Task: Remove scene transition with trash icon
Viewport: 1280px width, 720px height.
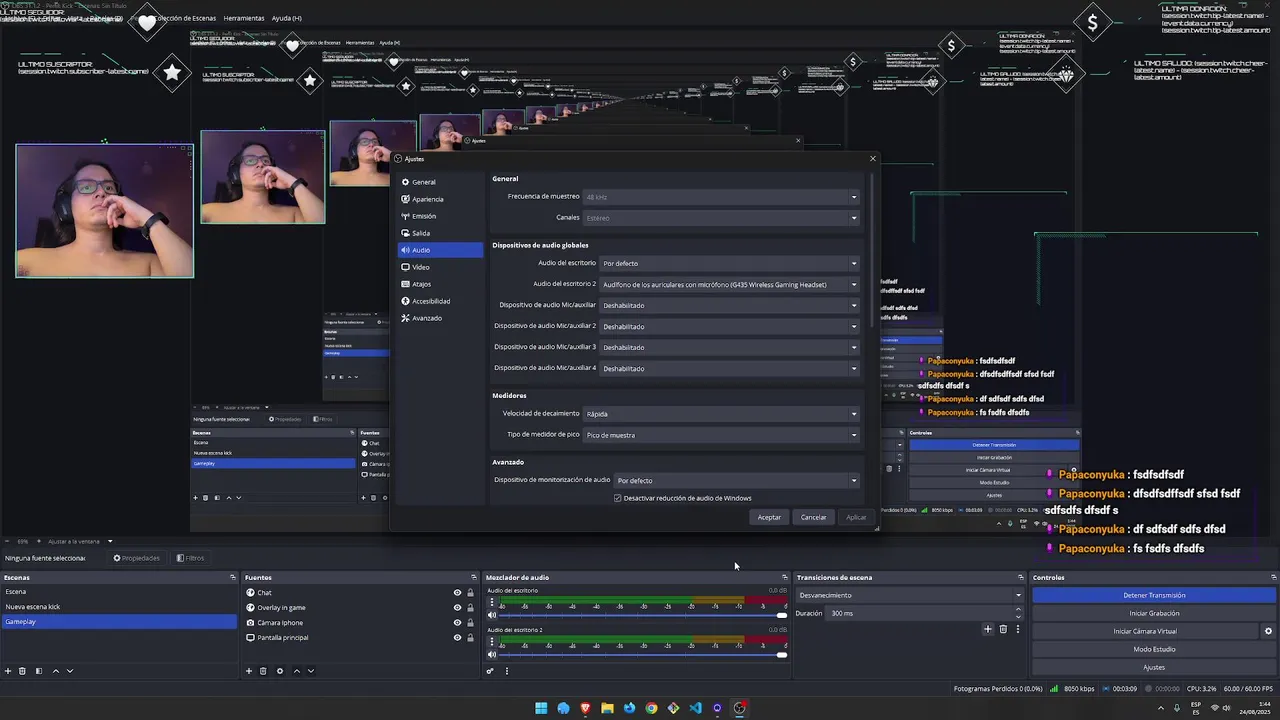Action: 1003,629
